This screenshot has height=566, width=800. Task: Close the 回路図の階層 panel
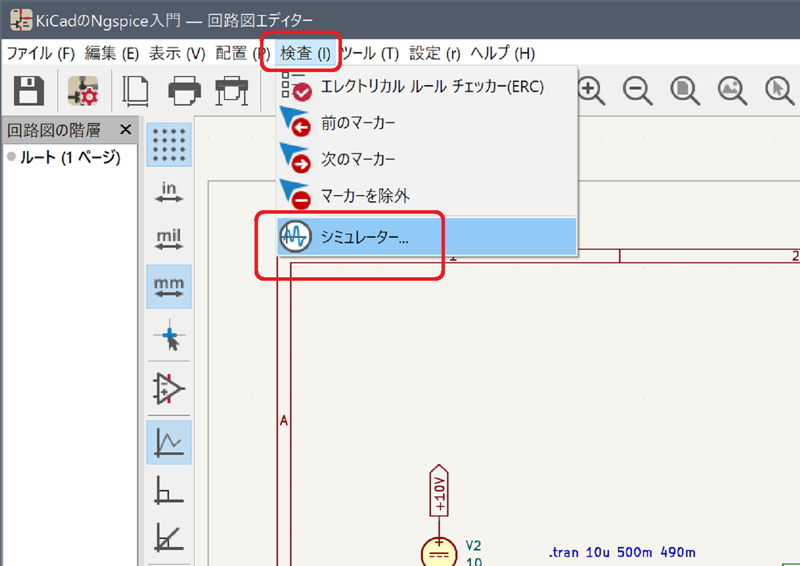pyautogui.click(x=126, y=130)
